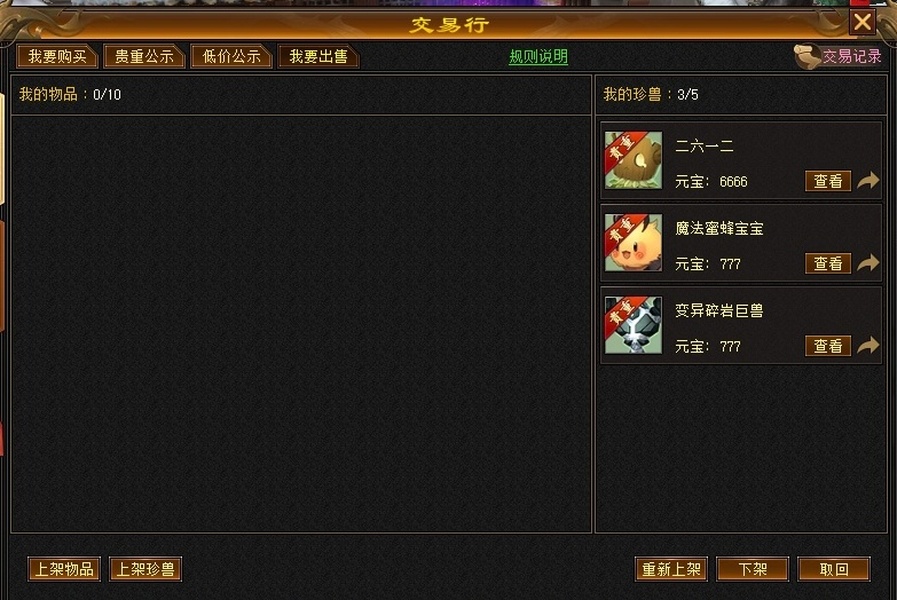Click 查看 for 魔法蜜蜂宝宝
897x600 pixels.
828,264
